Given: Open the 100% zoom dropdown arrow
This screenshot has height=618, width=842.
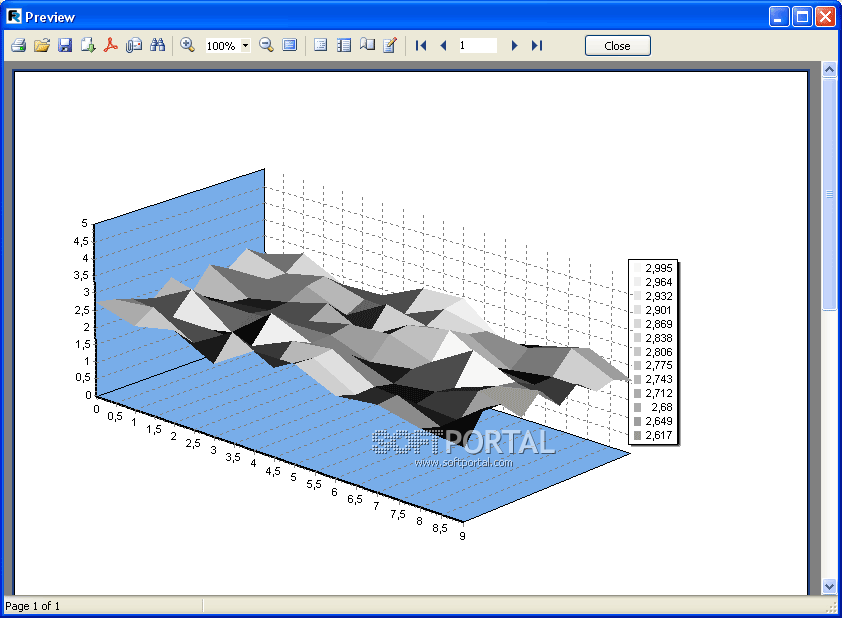Looking at the screenshot, I should pos(245,46).
